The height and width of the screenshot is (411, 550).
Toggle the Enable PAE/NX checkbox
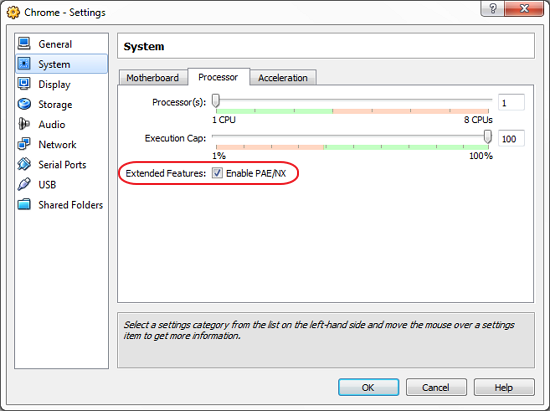[x=217, y=173]
